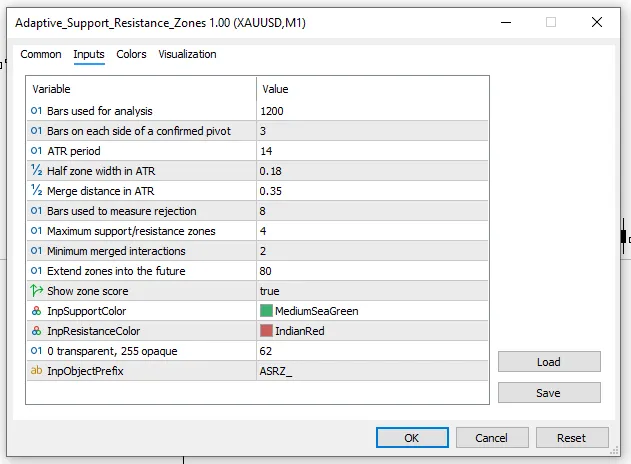Click the integer icon beside Bars used to measure rejection
Screen dimensions: 631x464
click(x=36, y=211)
